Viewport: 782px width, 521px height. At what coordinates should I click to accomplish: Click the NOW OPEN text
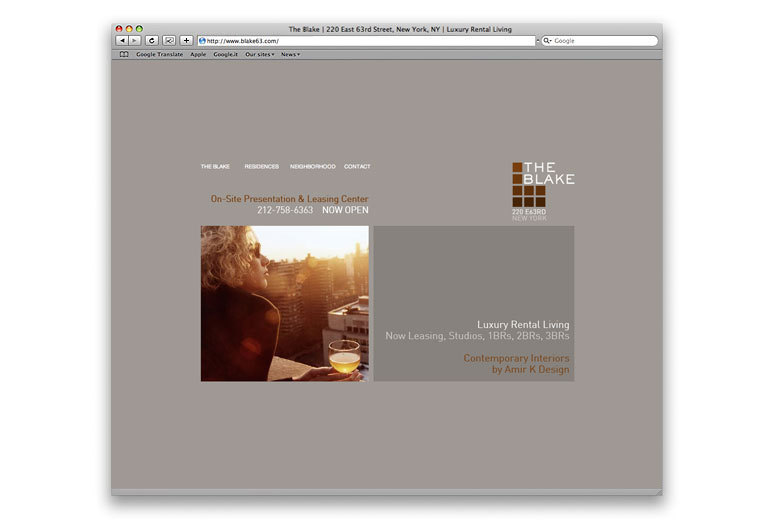point(345,210)
